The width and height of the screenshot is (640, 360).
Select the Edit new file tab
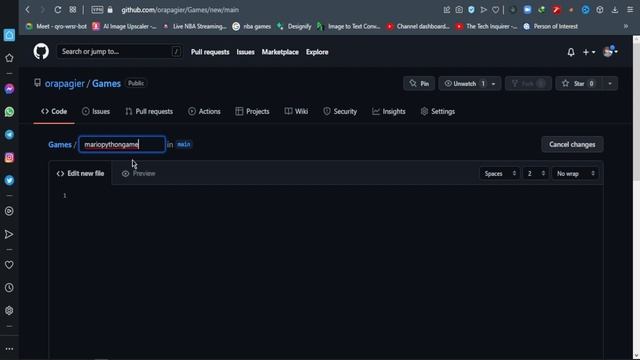80,173
